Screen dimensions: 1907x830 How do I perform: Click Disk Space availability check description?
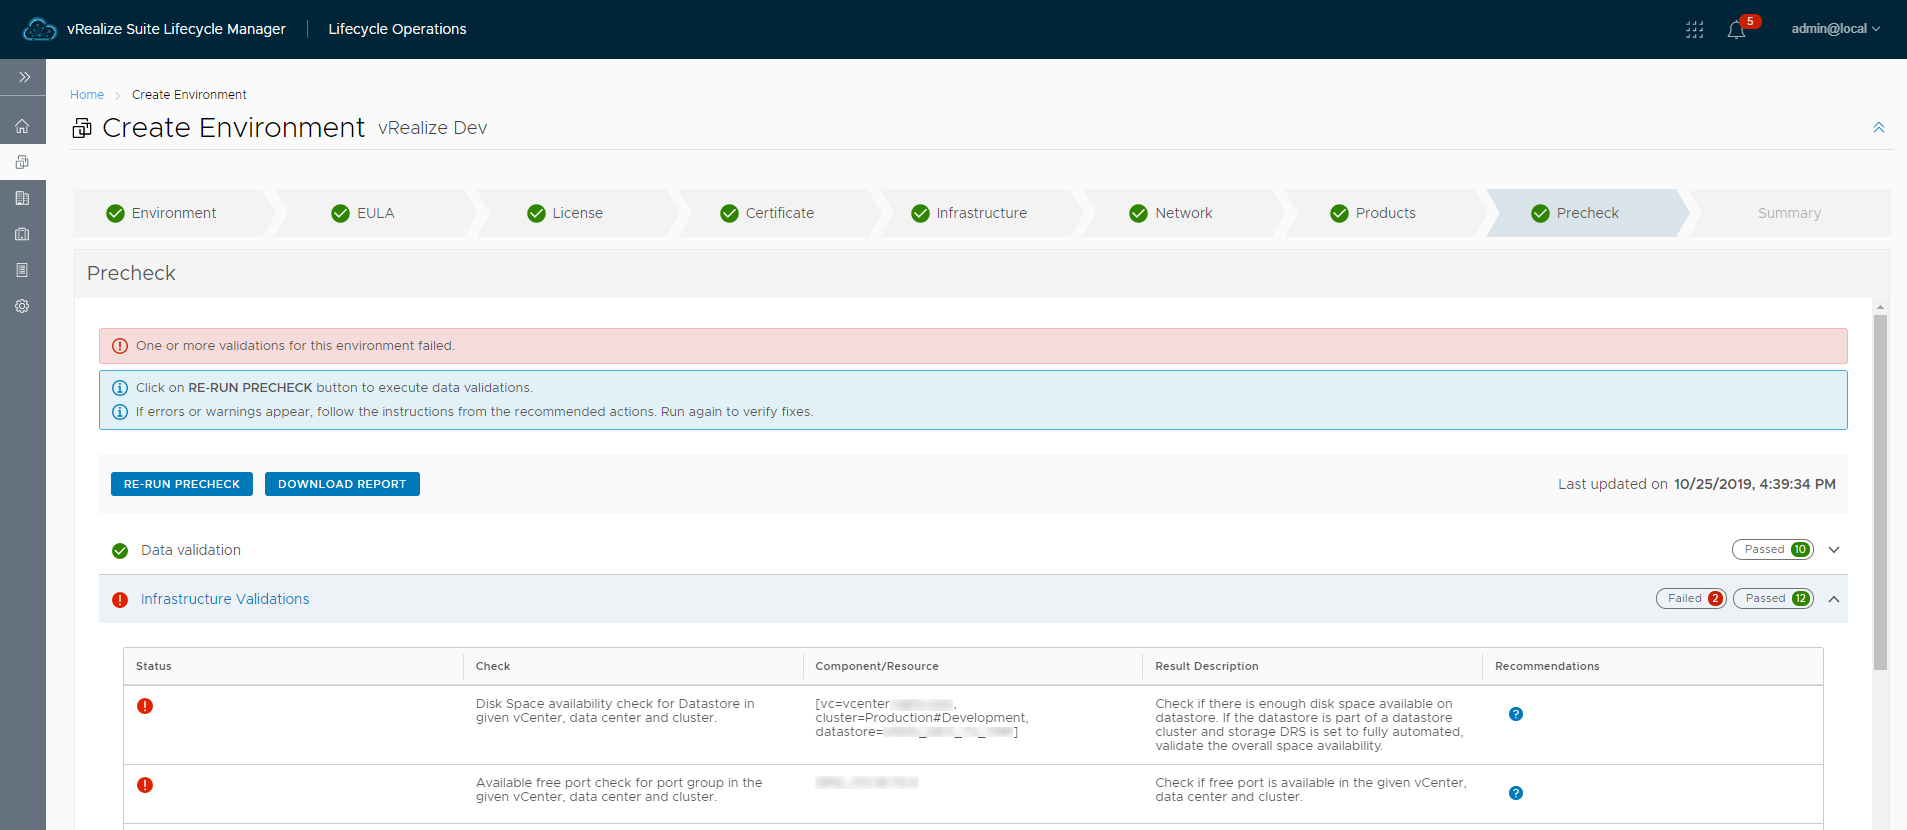click(x=615, y=711)
